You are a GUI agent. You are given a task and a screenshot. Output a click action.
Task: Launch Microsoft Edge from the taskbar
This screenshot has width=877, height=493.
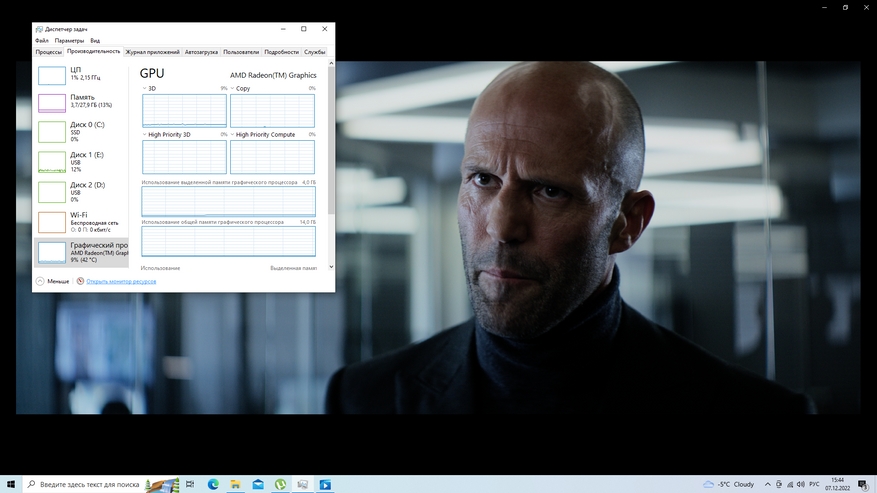click(x=213, y=484)
